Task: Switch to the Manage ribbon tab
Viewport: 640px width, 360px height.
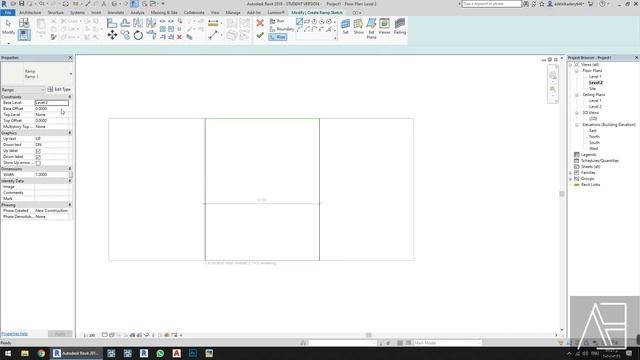Action: [x=233, y=13]
